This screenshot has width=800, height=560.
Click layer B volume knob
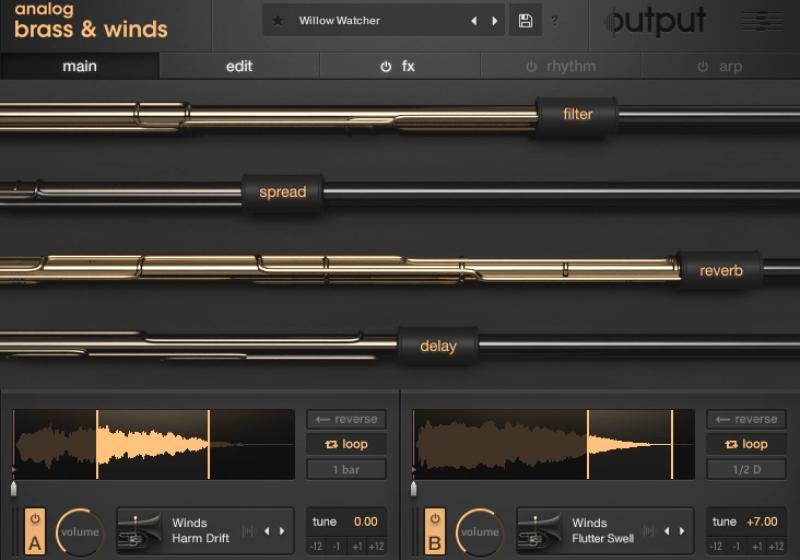coord(480,532)
